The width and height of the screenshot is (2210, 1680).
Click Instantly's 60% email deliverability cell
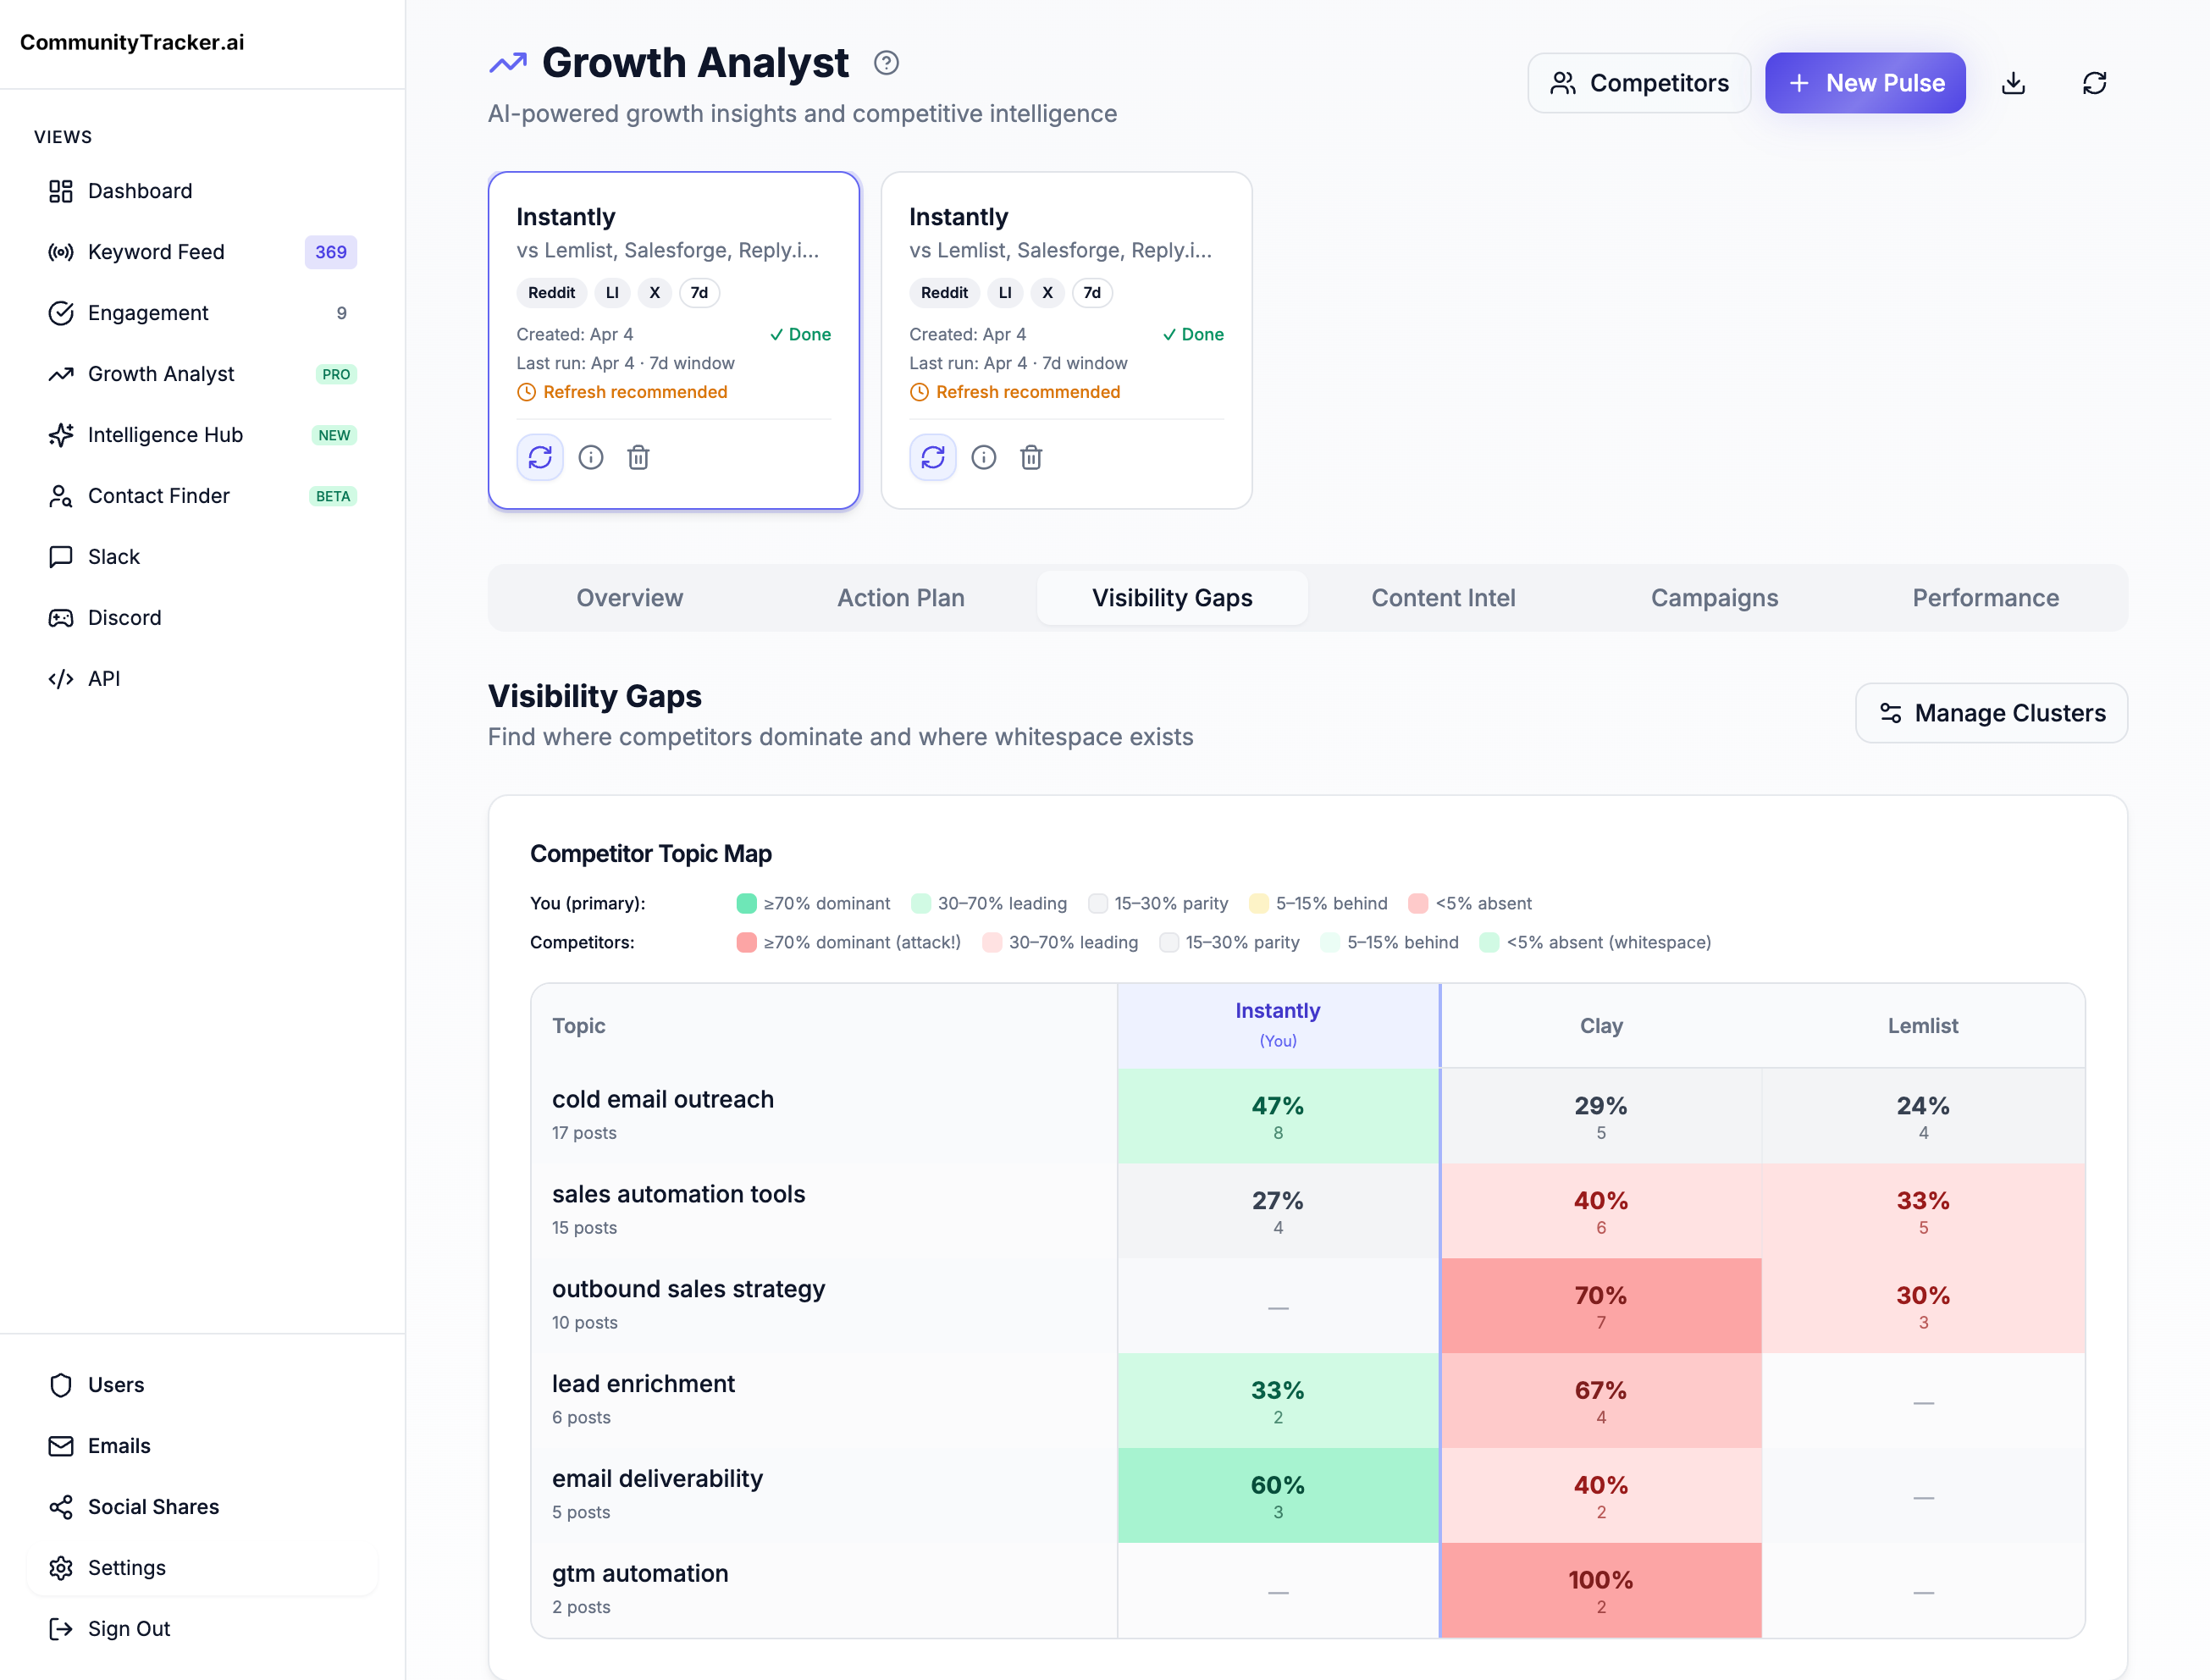point(1277,1496)
